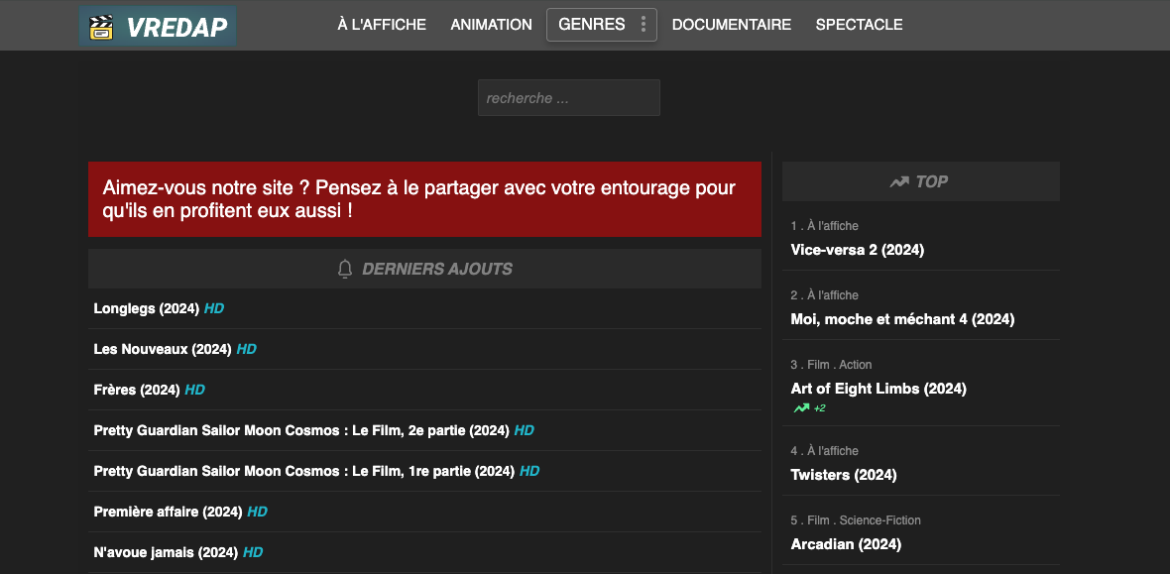Select the SPECTACLE menu item
Image resolution: width=1170 pixels, height=574 pixels.
point(859,25)
